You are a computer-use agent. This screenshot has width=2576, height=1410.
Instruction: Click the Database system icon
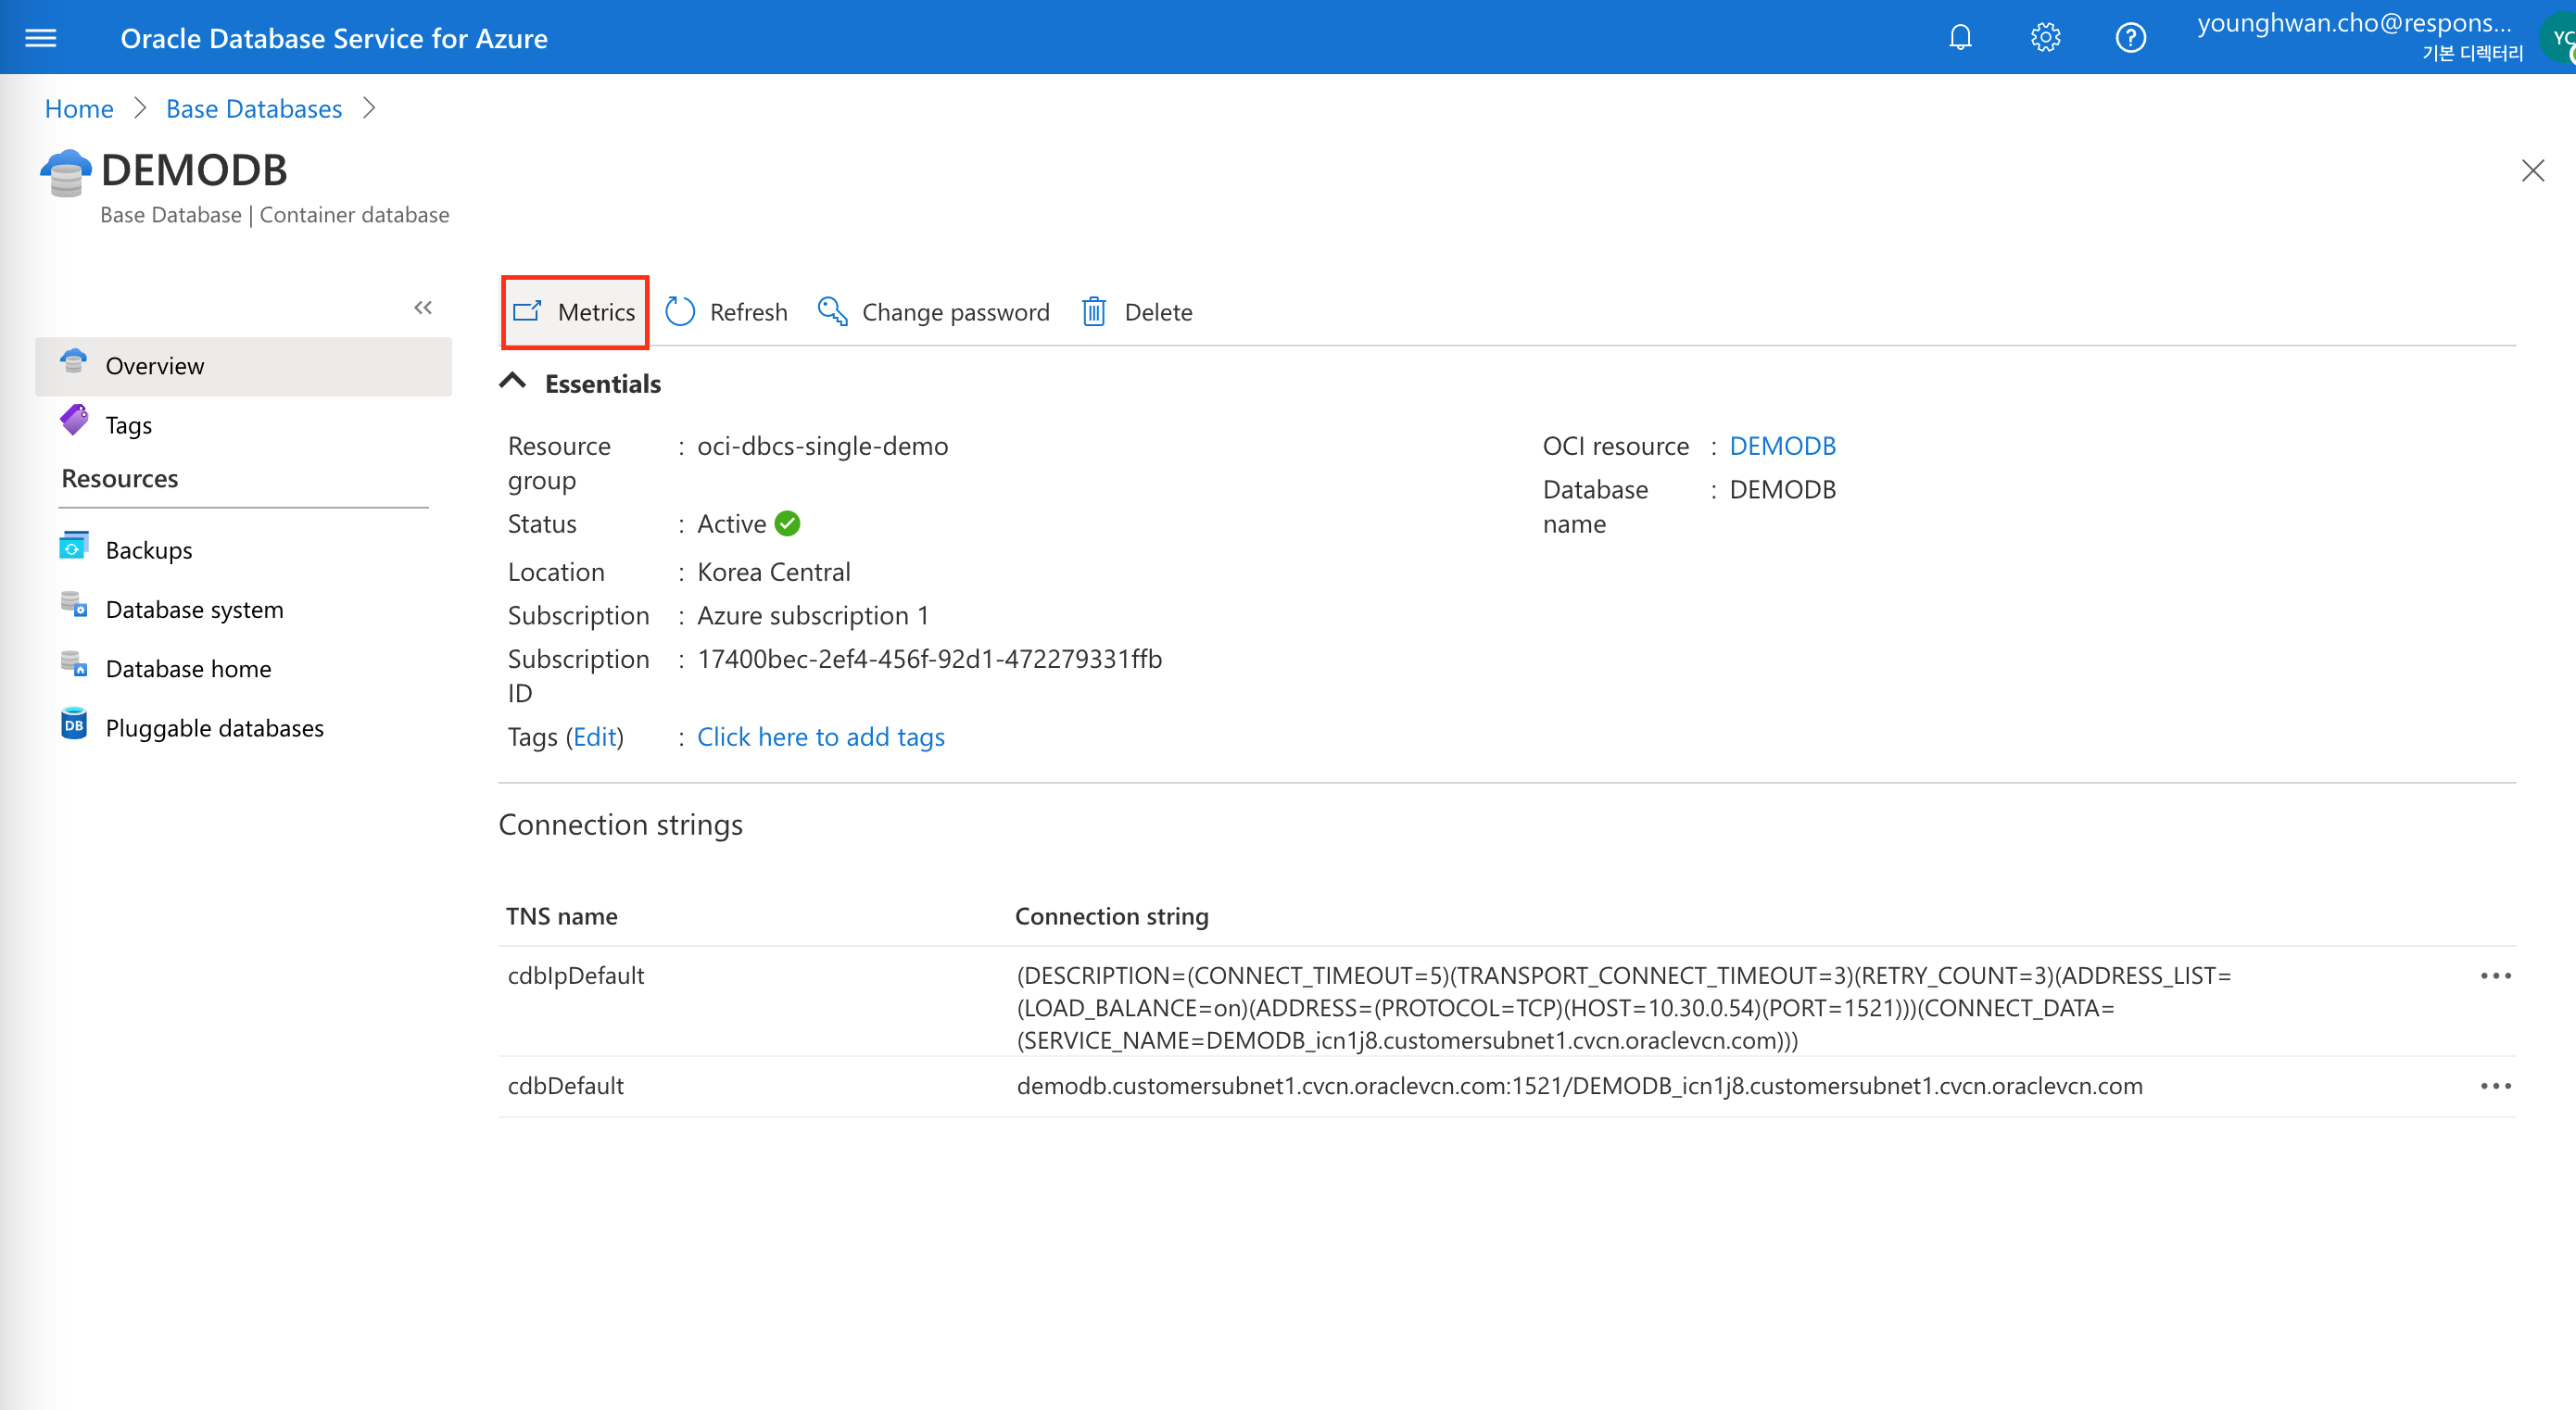[74, 605]
